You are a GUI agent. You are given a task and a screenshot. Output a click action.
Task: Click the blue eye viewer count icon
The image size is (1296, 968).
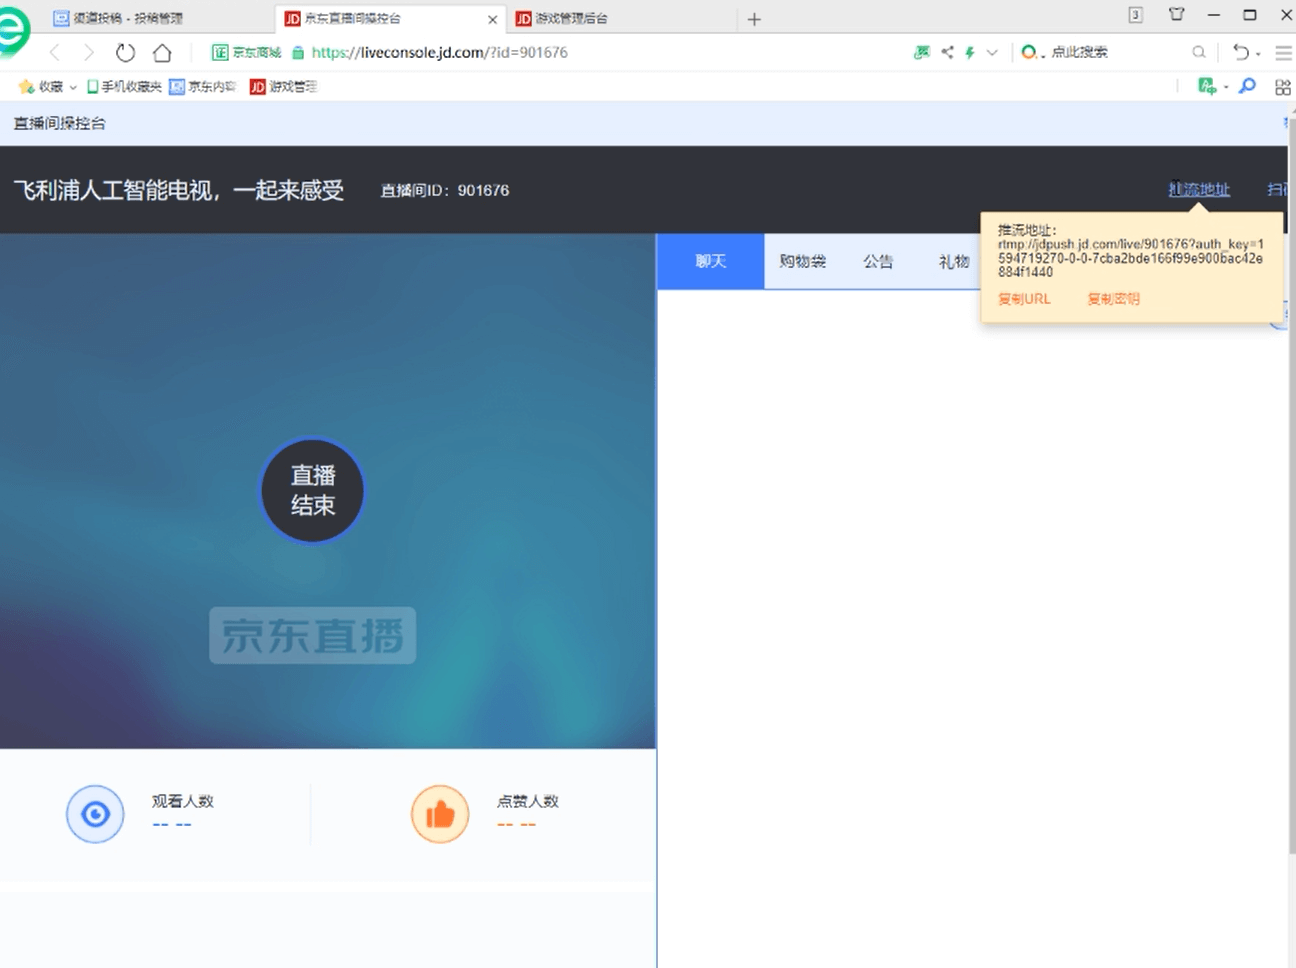pyautogui.click(x=95, y=814)
